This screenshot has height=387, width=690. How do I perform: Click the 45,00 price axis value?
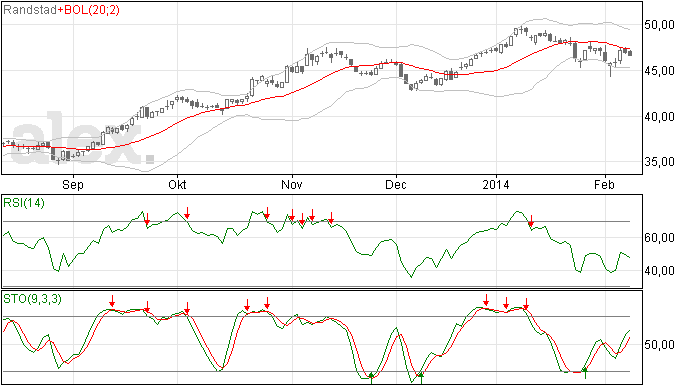[659, 71]
